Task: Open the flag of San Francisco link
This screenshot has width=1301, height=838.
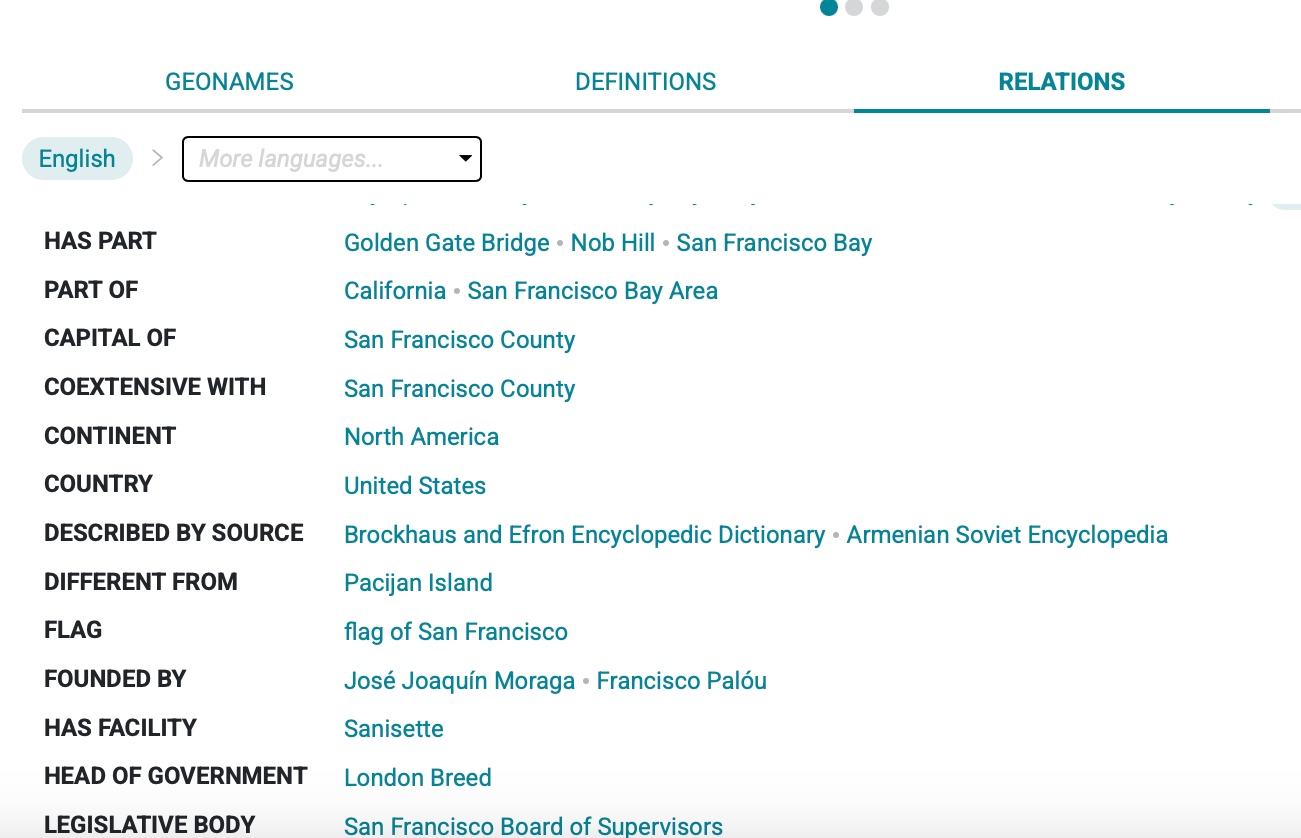Action: tap(456, 632)
